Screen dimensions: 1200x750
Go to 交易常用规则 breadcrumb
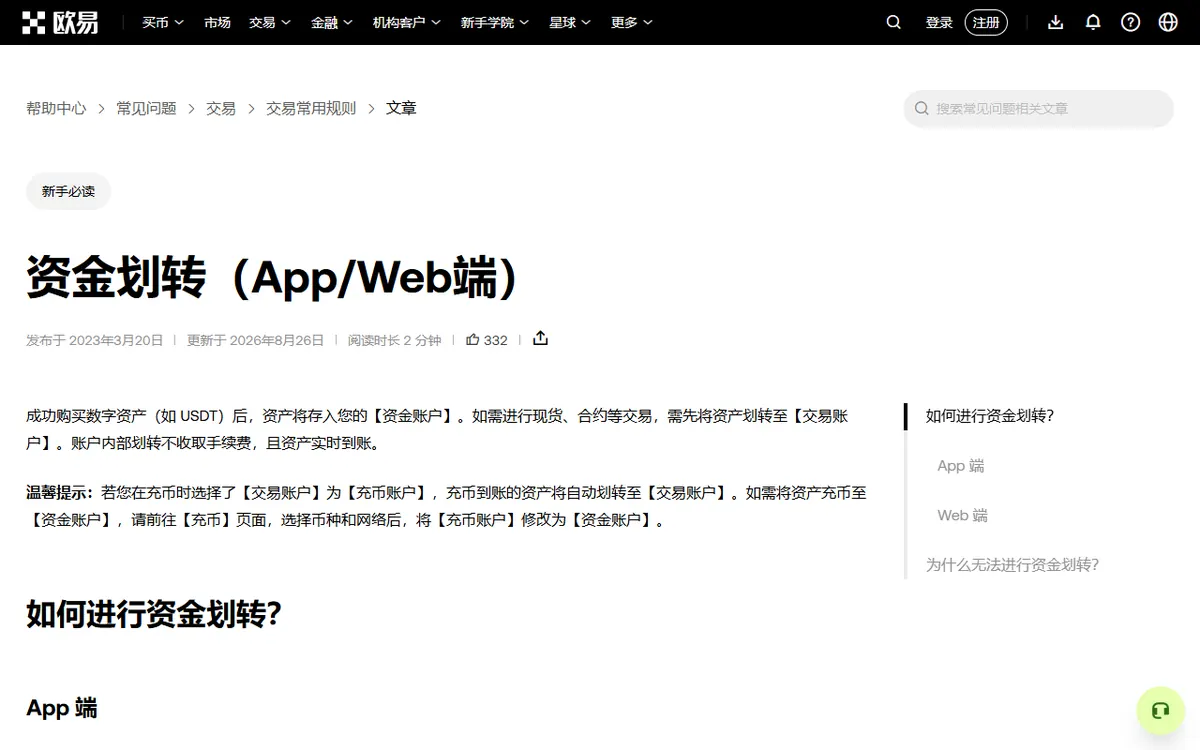[x=311, y=108]
